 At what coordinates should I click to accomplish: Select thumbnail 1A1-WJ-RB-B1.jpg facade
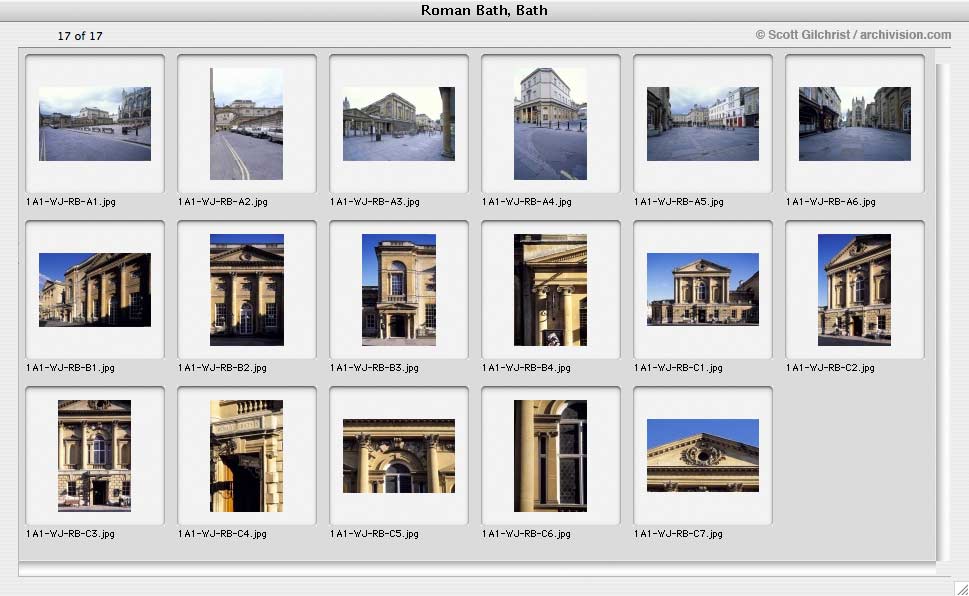coord(95,289)
